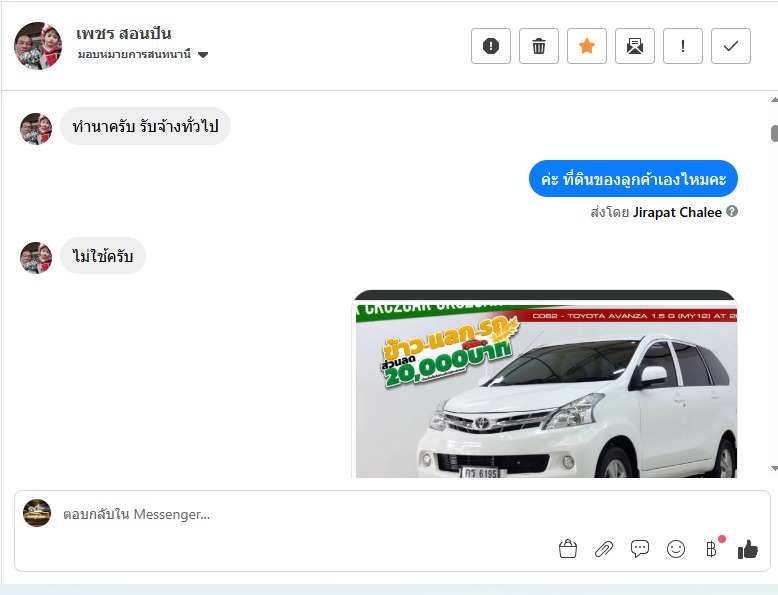Delete conversation using trash icon
This screenshot has width=778, height=595.
click(x=539, y=46)
